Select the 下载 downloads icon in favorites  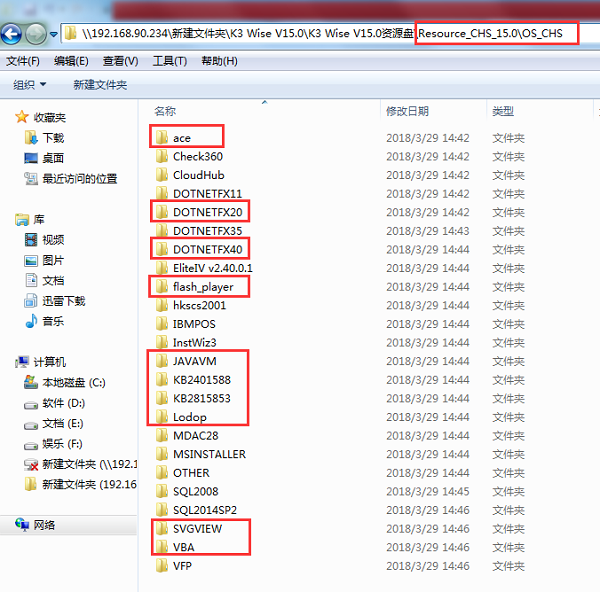[x=32, y=138]
